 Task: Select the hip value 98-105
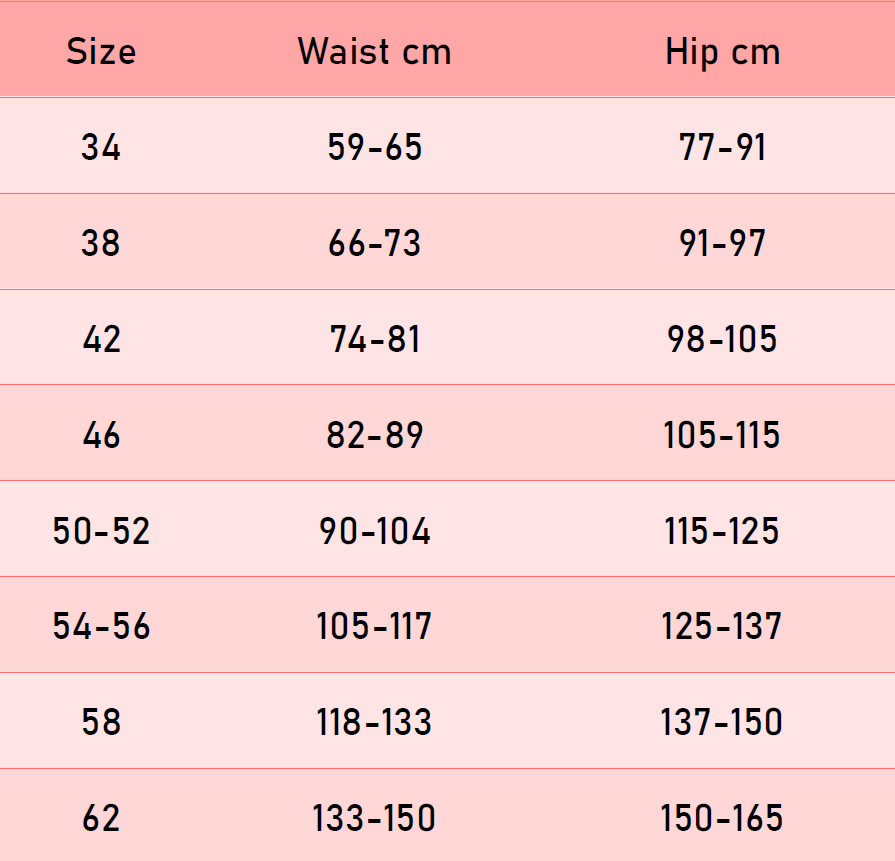pos(722,339)
